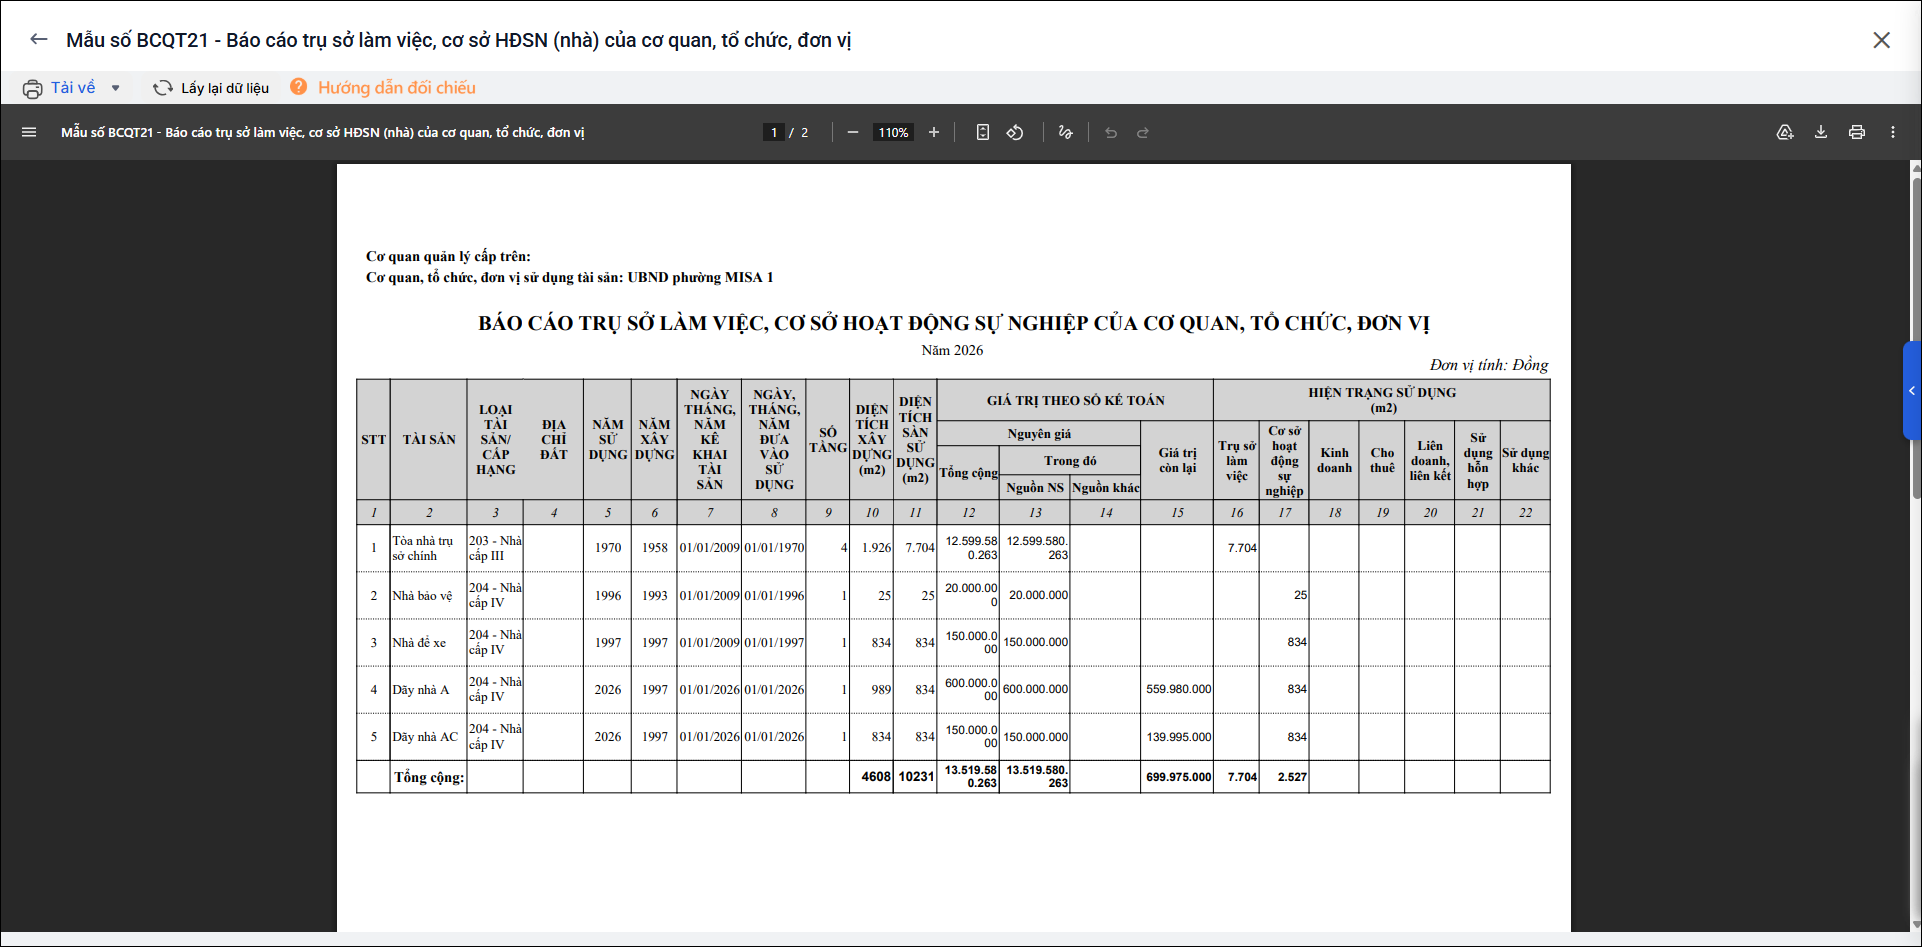
Task: Open the PDF viewer more options menu
Action: coord(1893,132)
